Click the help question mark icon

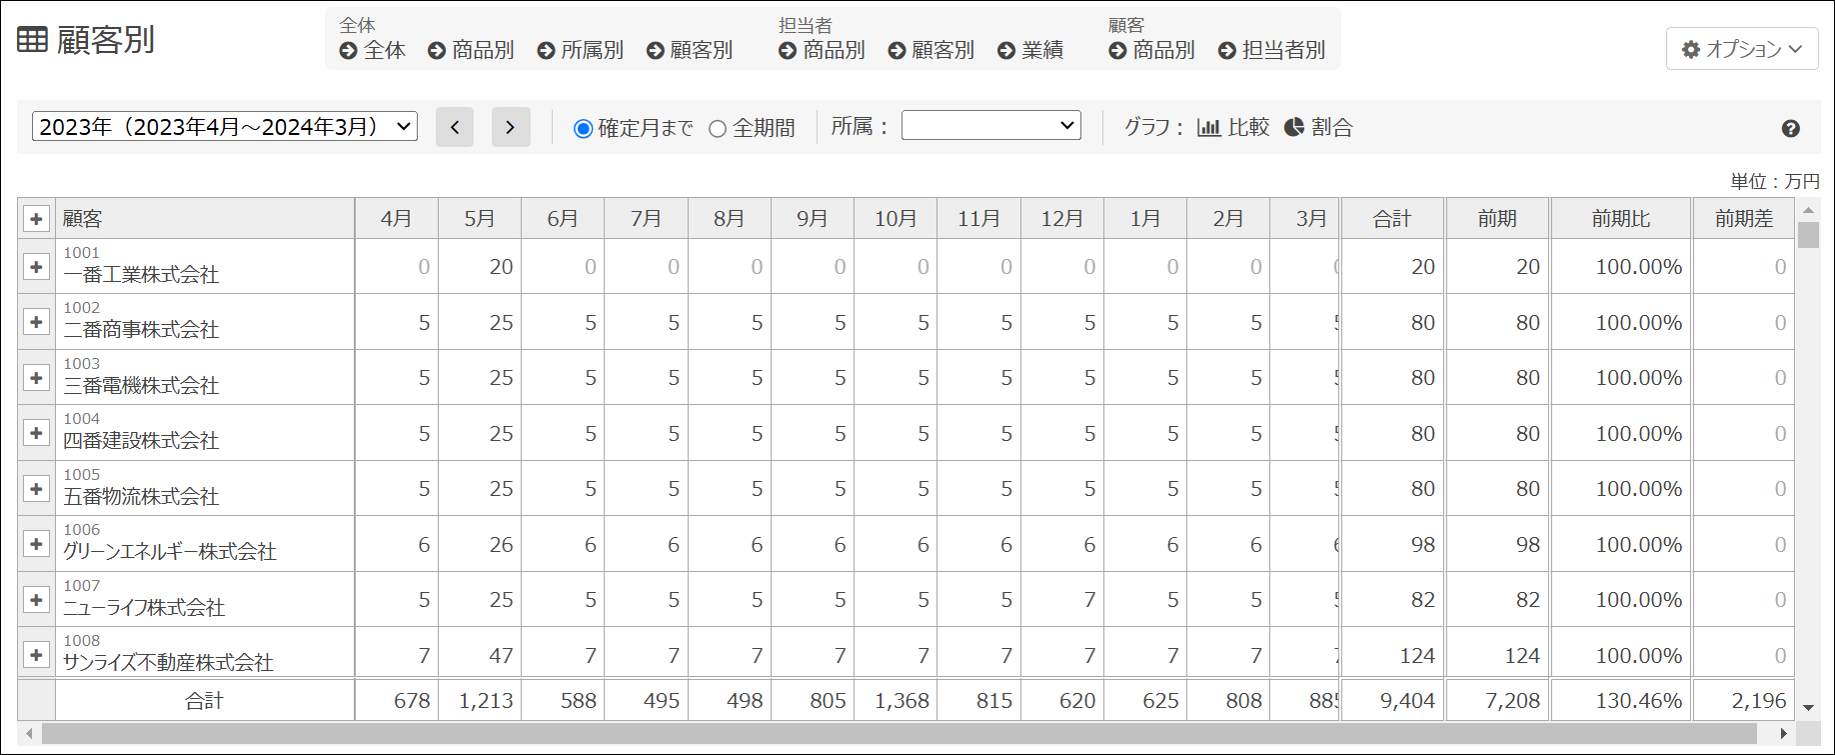tap(1790, 128)
